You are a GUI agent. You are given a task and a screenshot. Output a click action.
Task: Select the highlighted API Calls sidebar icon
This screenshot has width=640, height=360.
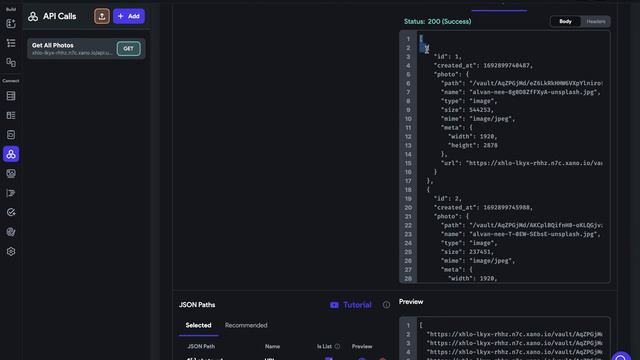[11, 154]
